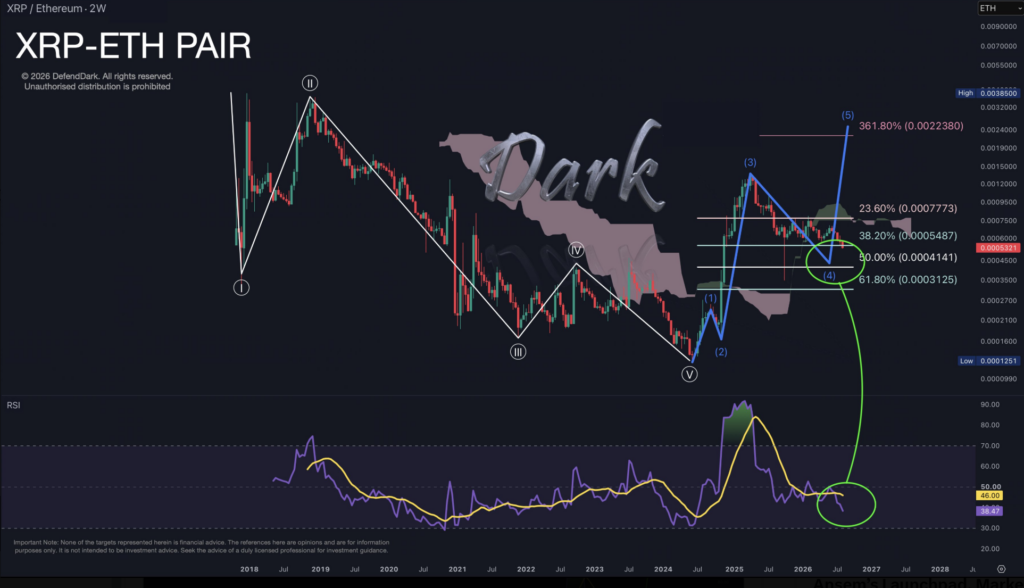The width and height of the screenshot is (1024, 588).
Task: Select the blue wave (4) label
Action: click(829, 275)
